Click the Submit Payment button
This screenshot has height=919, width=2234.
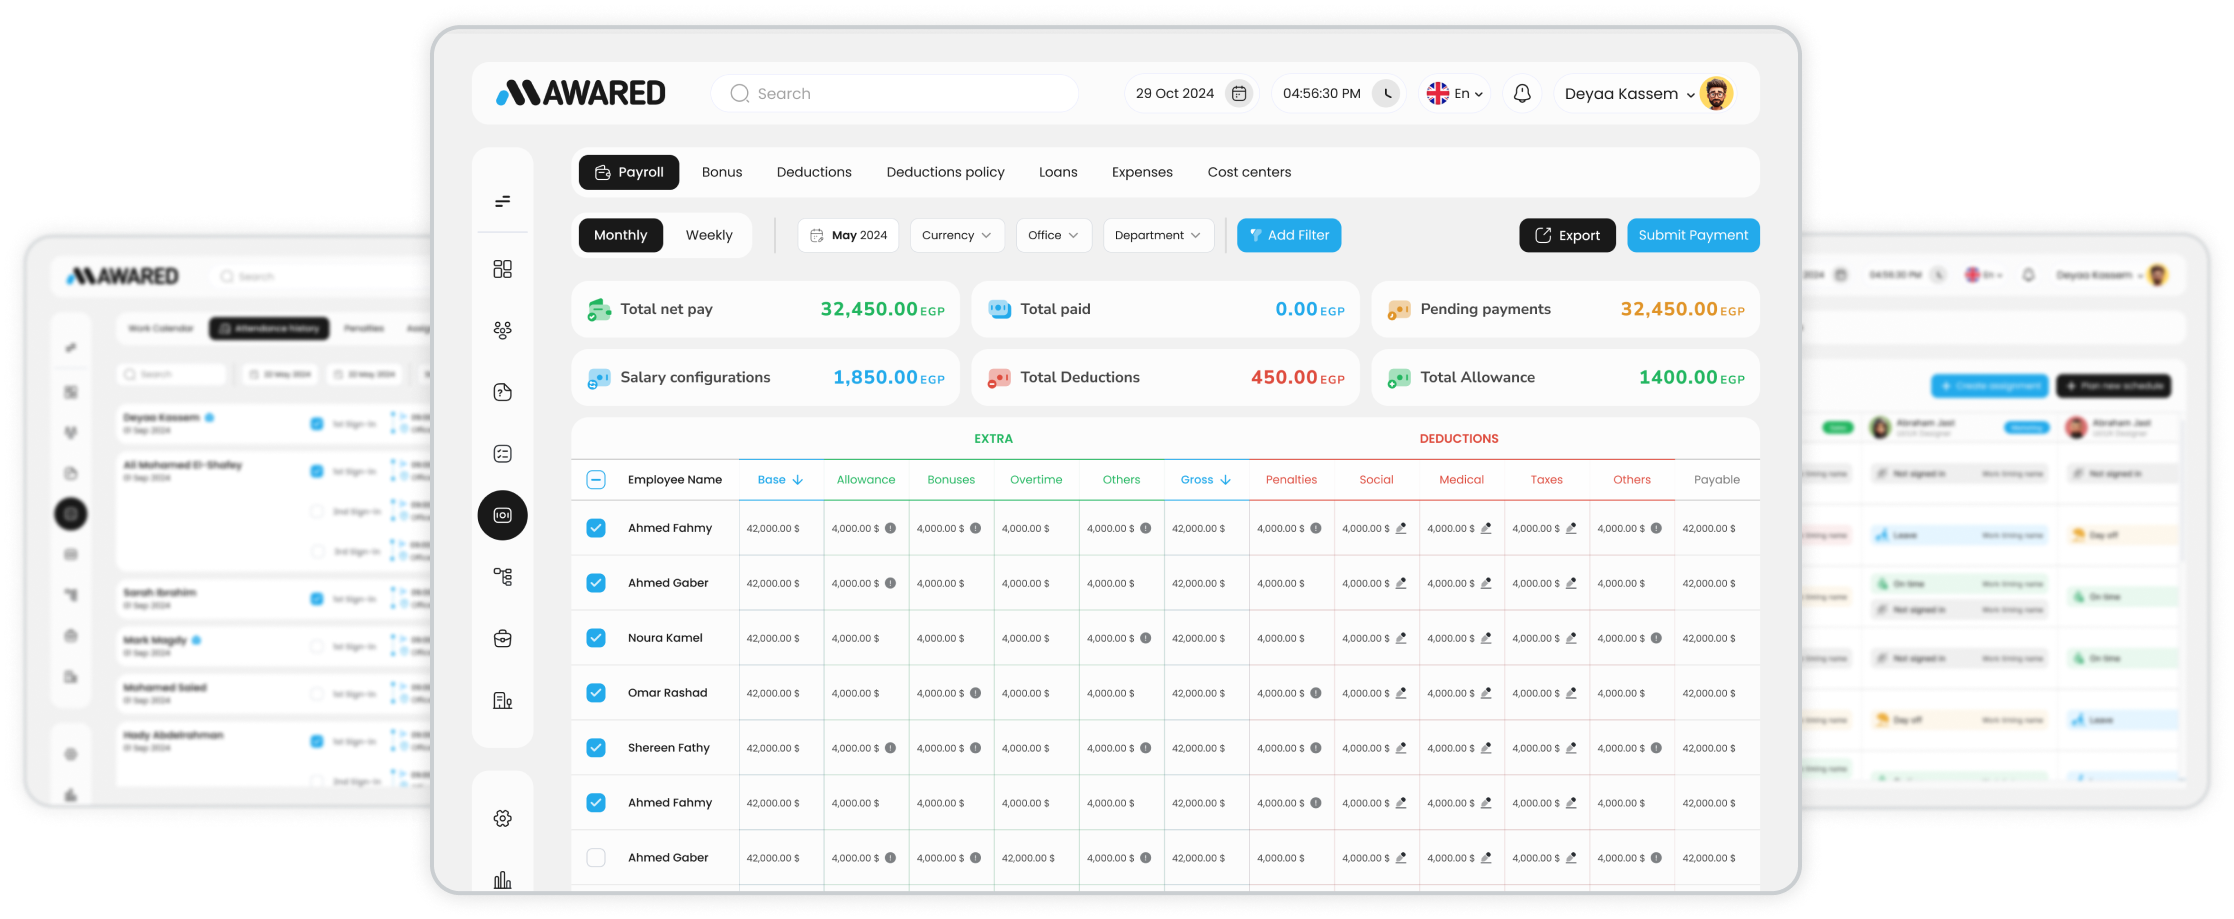tap(1693, 235)
